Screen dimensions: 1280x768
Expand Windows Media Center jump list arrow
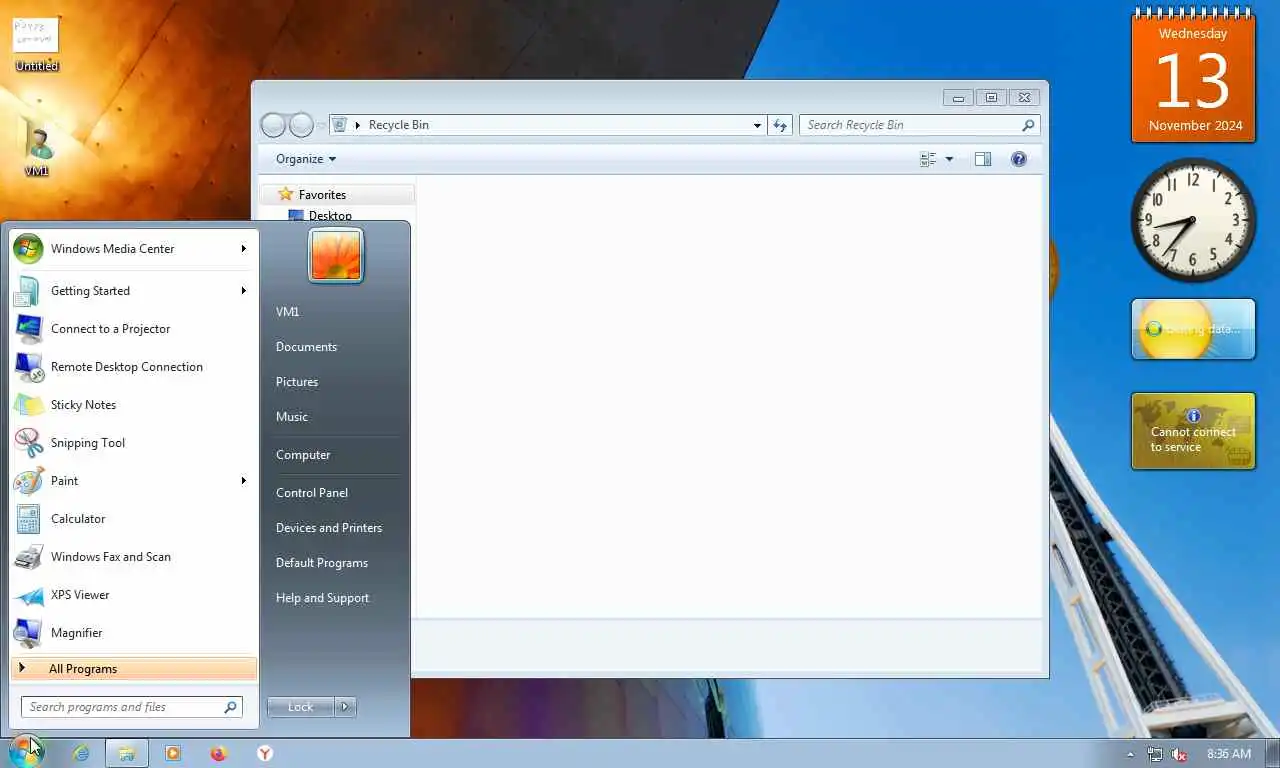[243, 249]
